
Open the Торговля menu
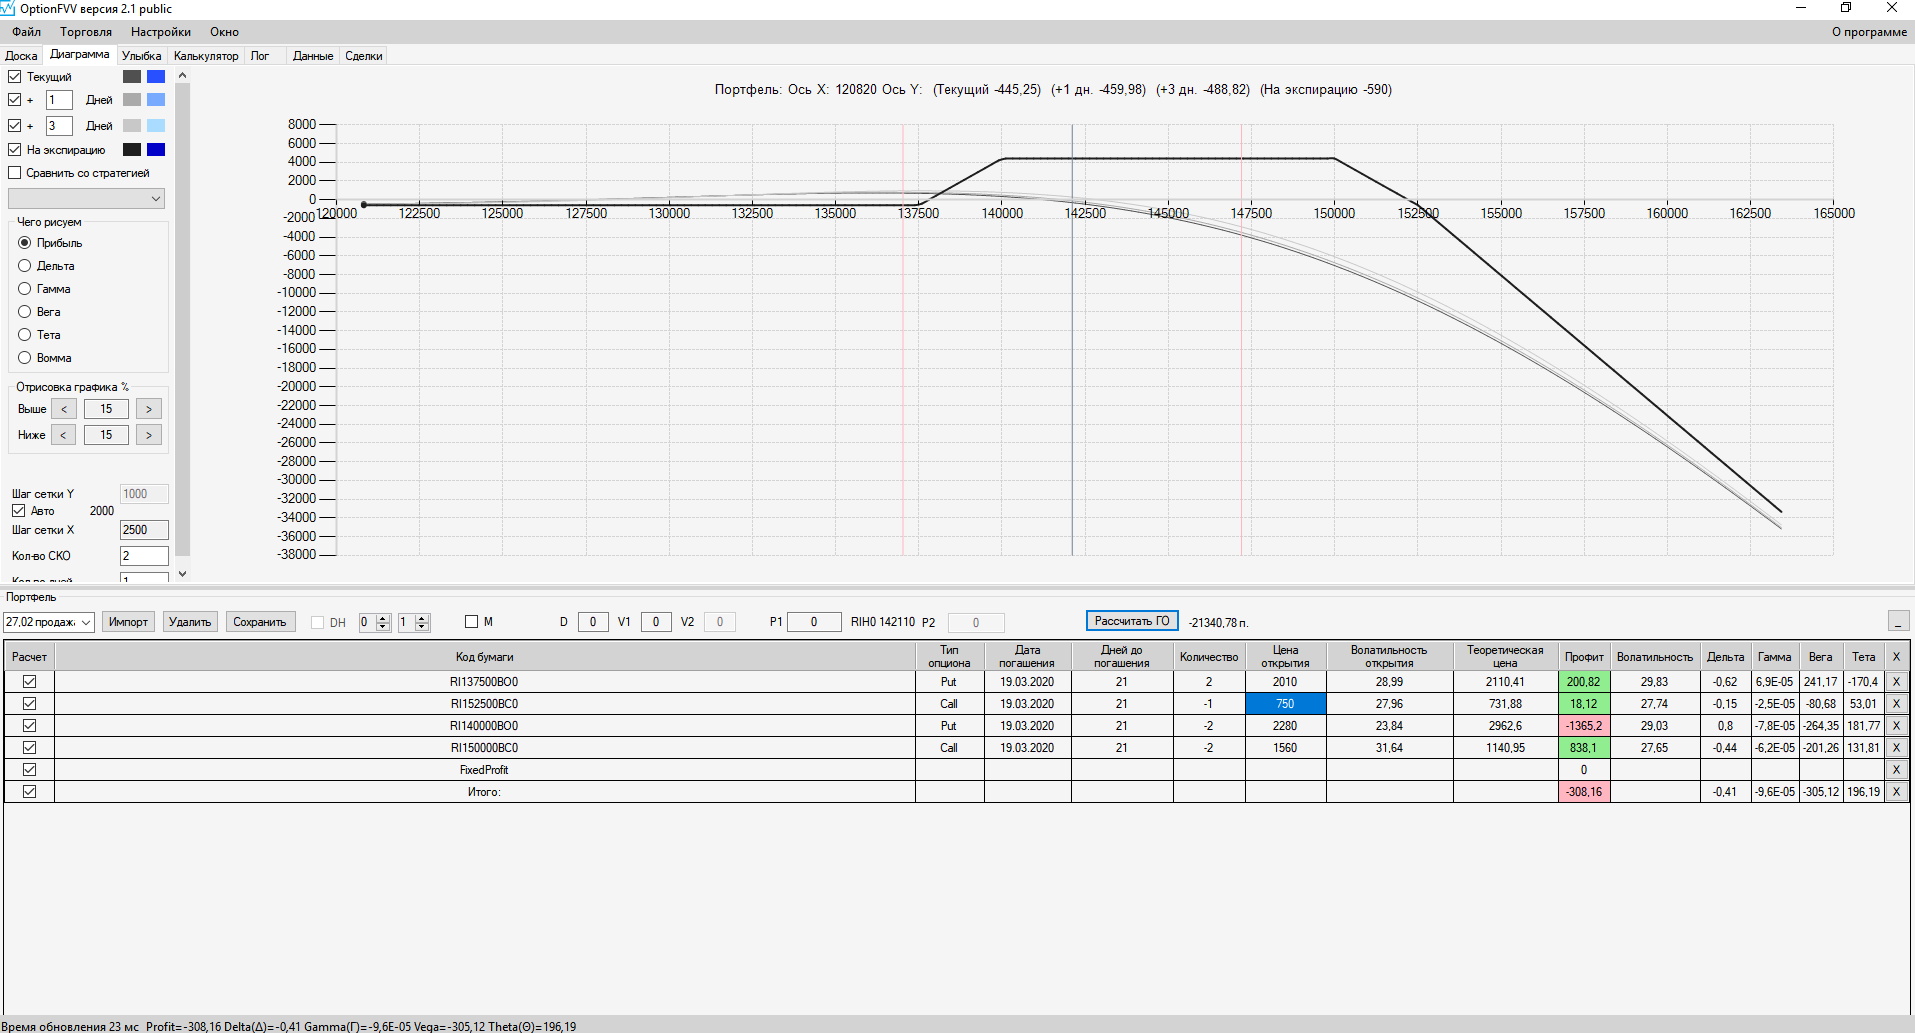[86, 32]
